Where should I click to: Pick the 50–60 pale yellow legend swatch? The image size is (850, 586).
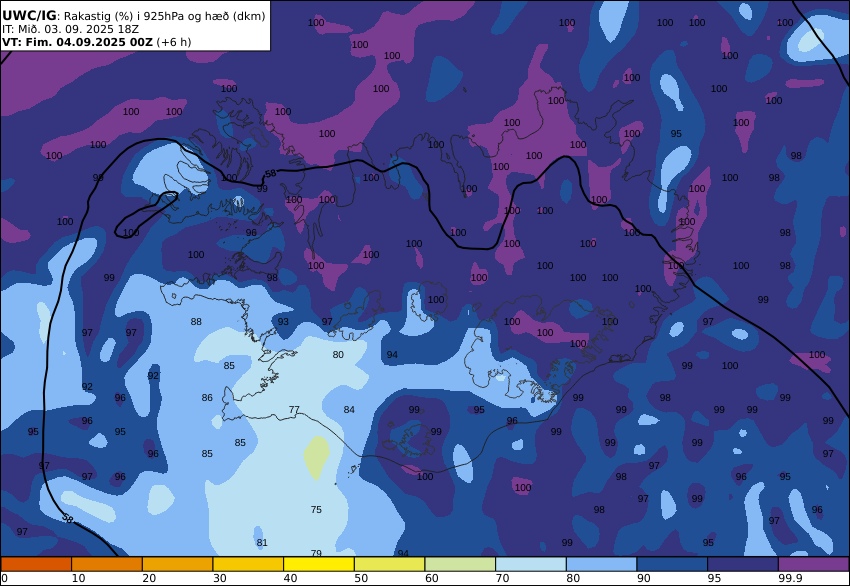(389, 564)
